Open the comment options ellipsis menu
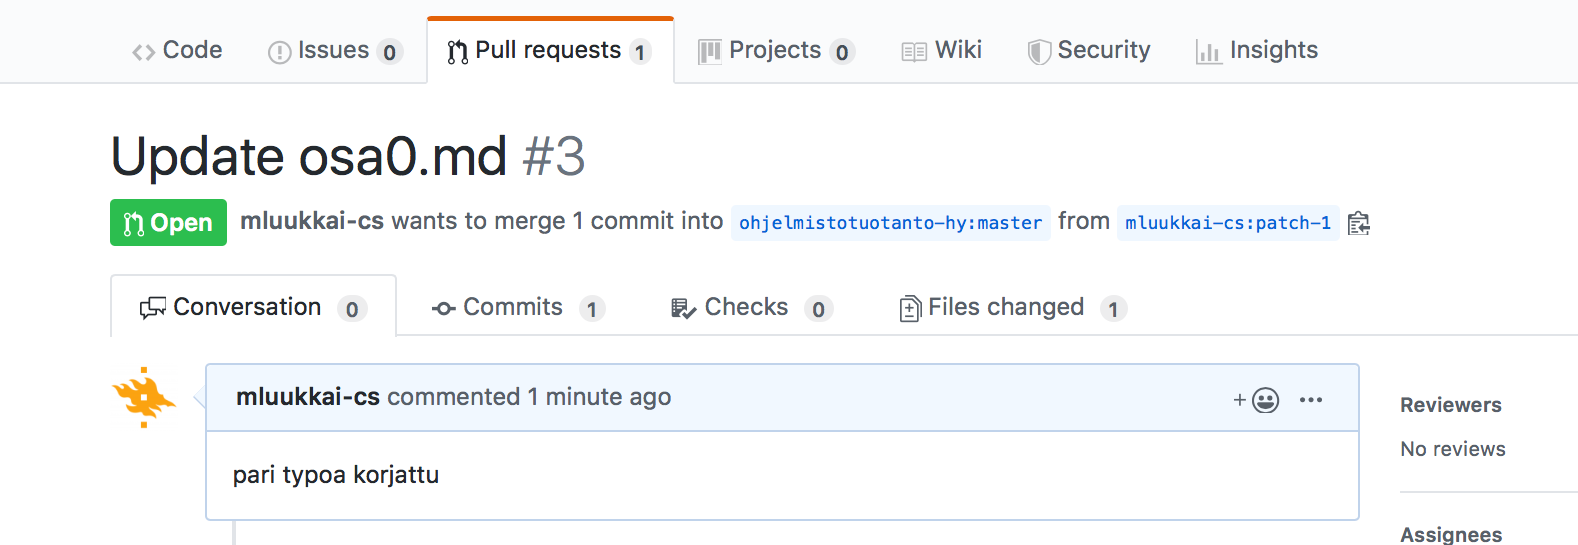 1310,400
